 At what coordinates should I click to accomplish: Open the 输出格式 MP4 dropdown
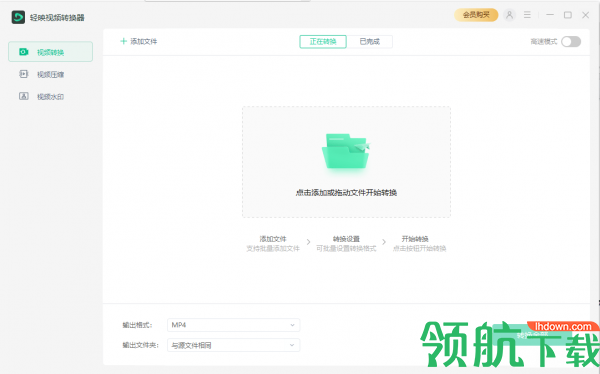[x=233, y=325]
